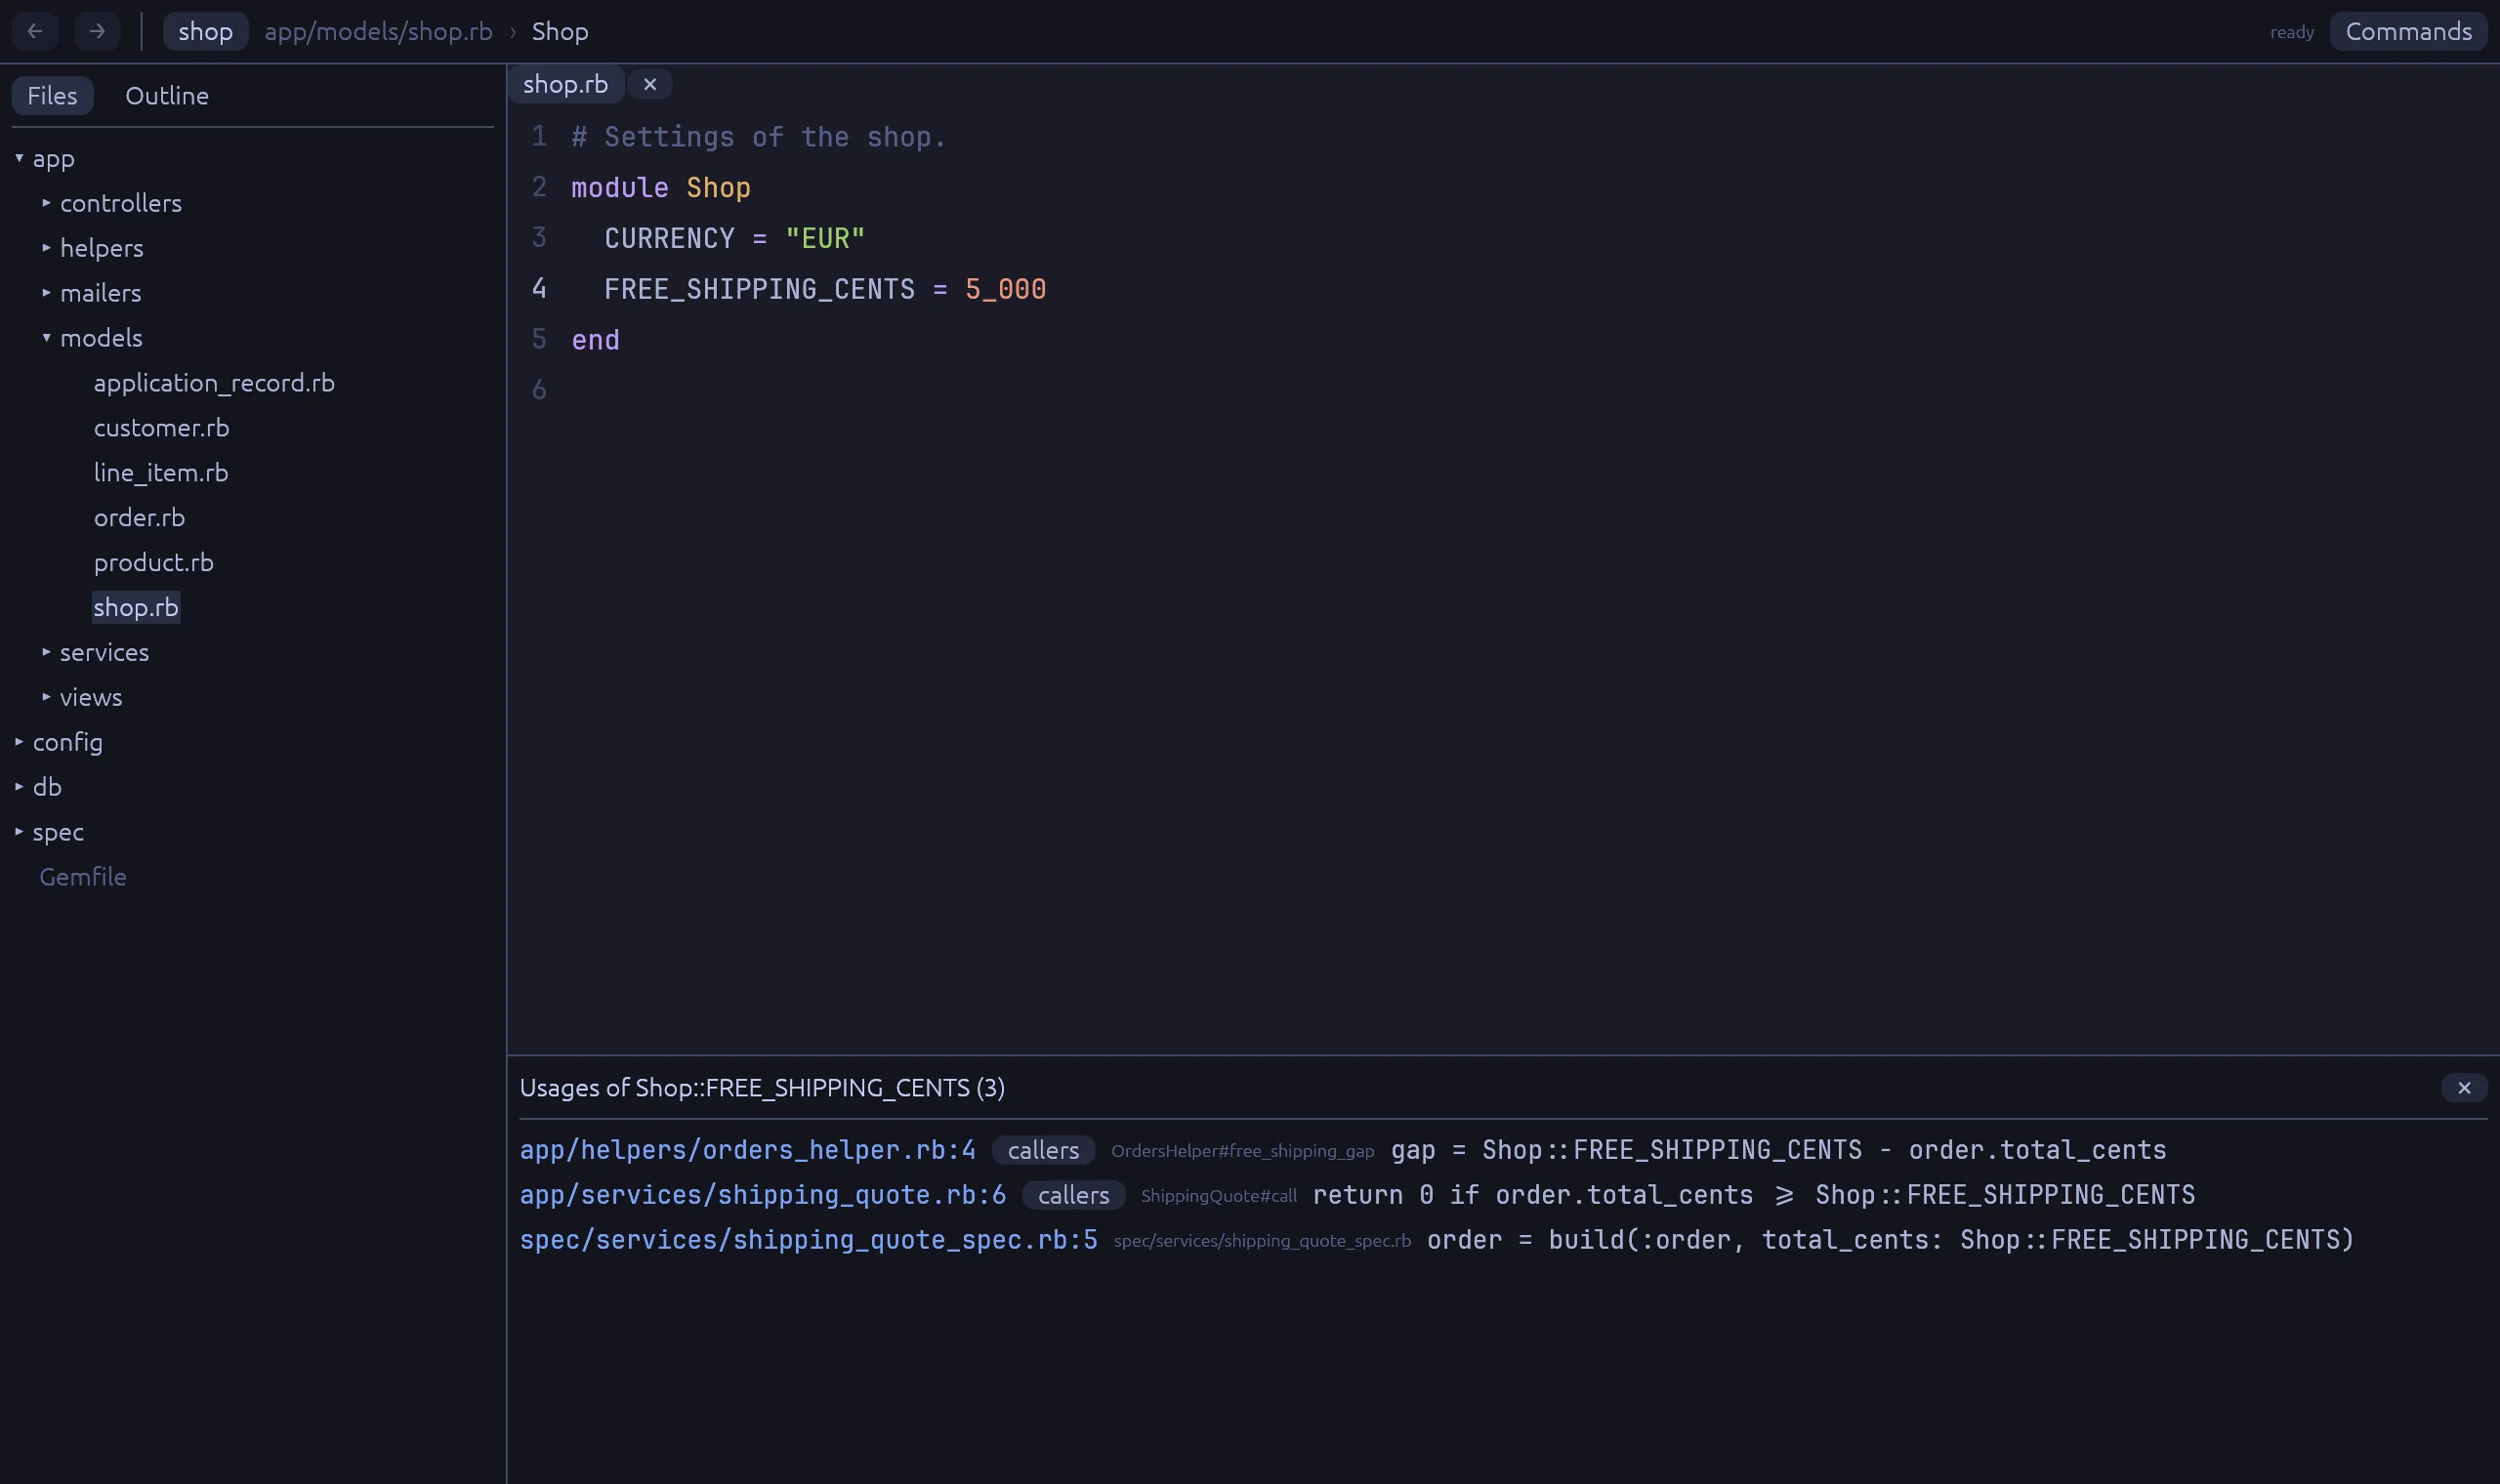This screenshot has width=2500, height=1484.
Task: Open usage app/services/shipping_quote.rb:6
Action: pyautogui.click(x=762, y=1195)
